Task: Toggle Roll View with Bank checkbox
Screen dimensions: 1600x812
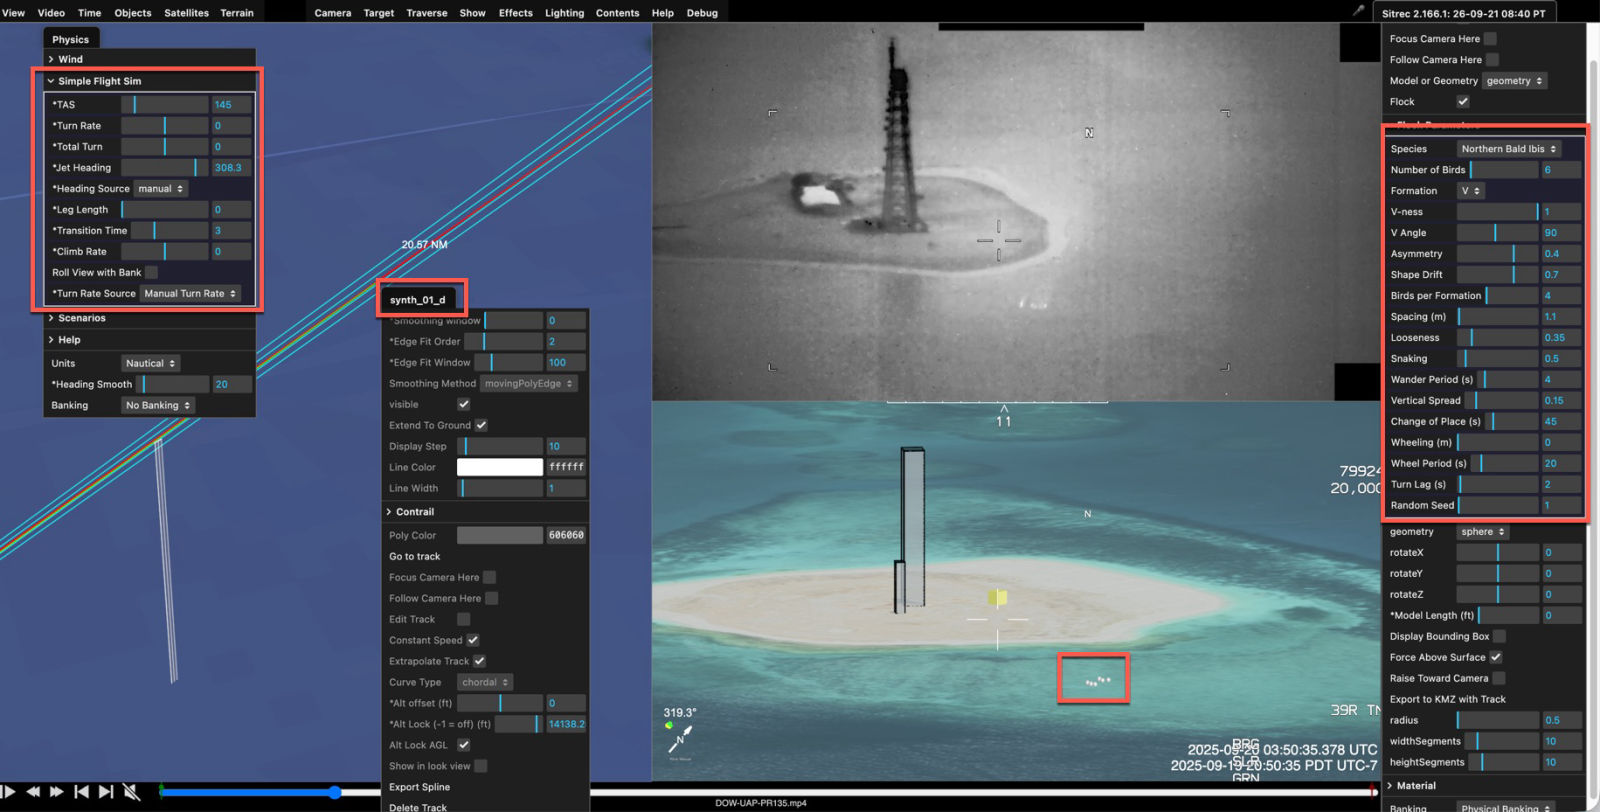Action: pyautogui.click(x=151, y=273)
